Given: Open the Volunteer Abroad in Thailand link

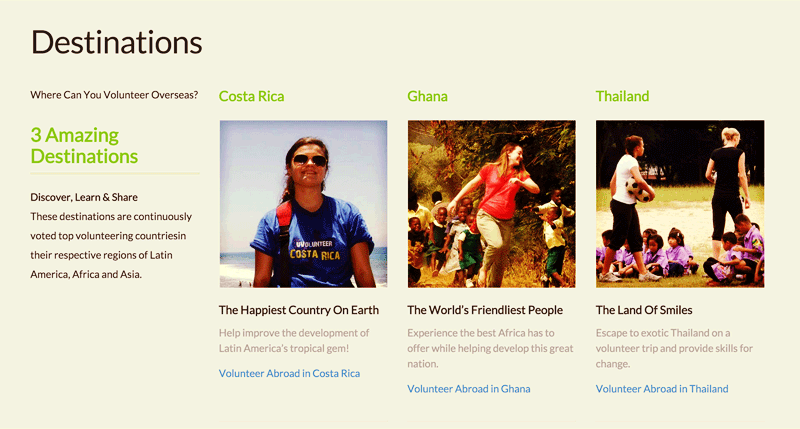Looking at the screenshot, I should (x=662, y=389).
